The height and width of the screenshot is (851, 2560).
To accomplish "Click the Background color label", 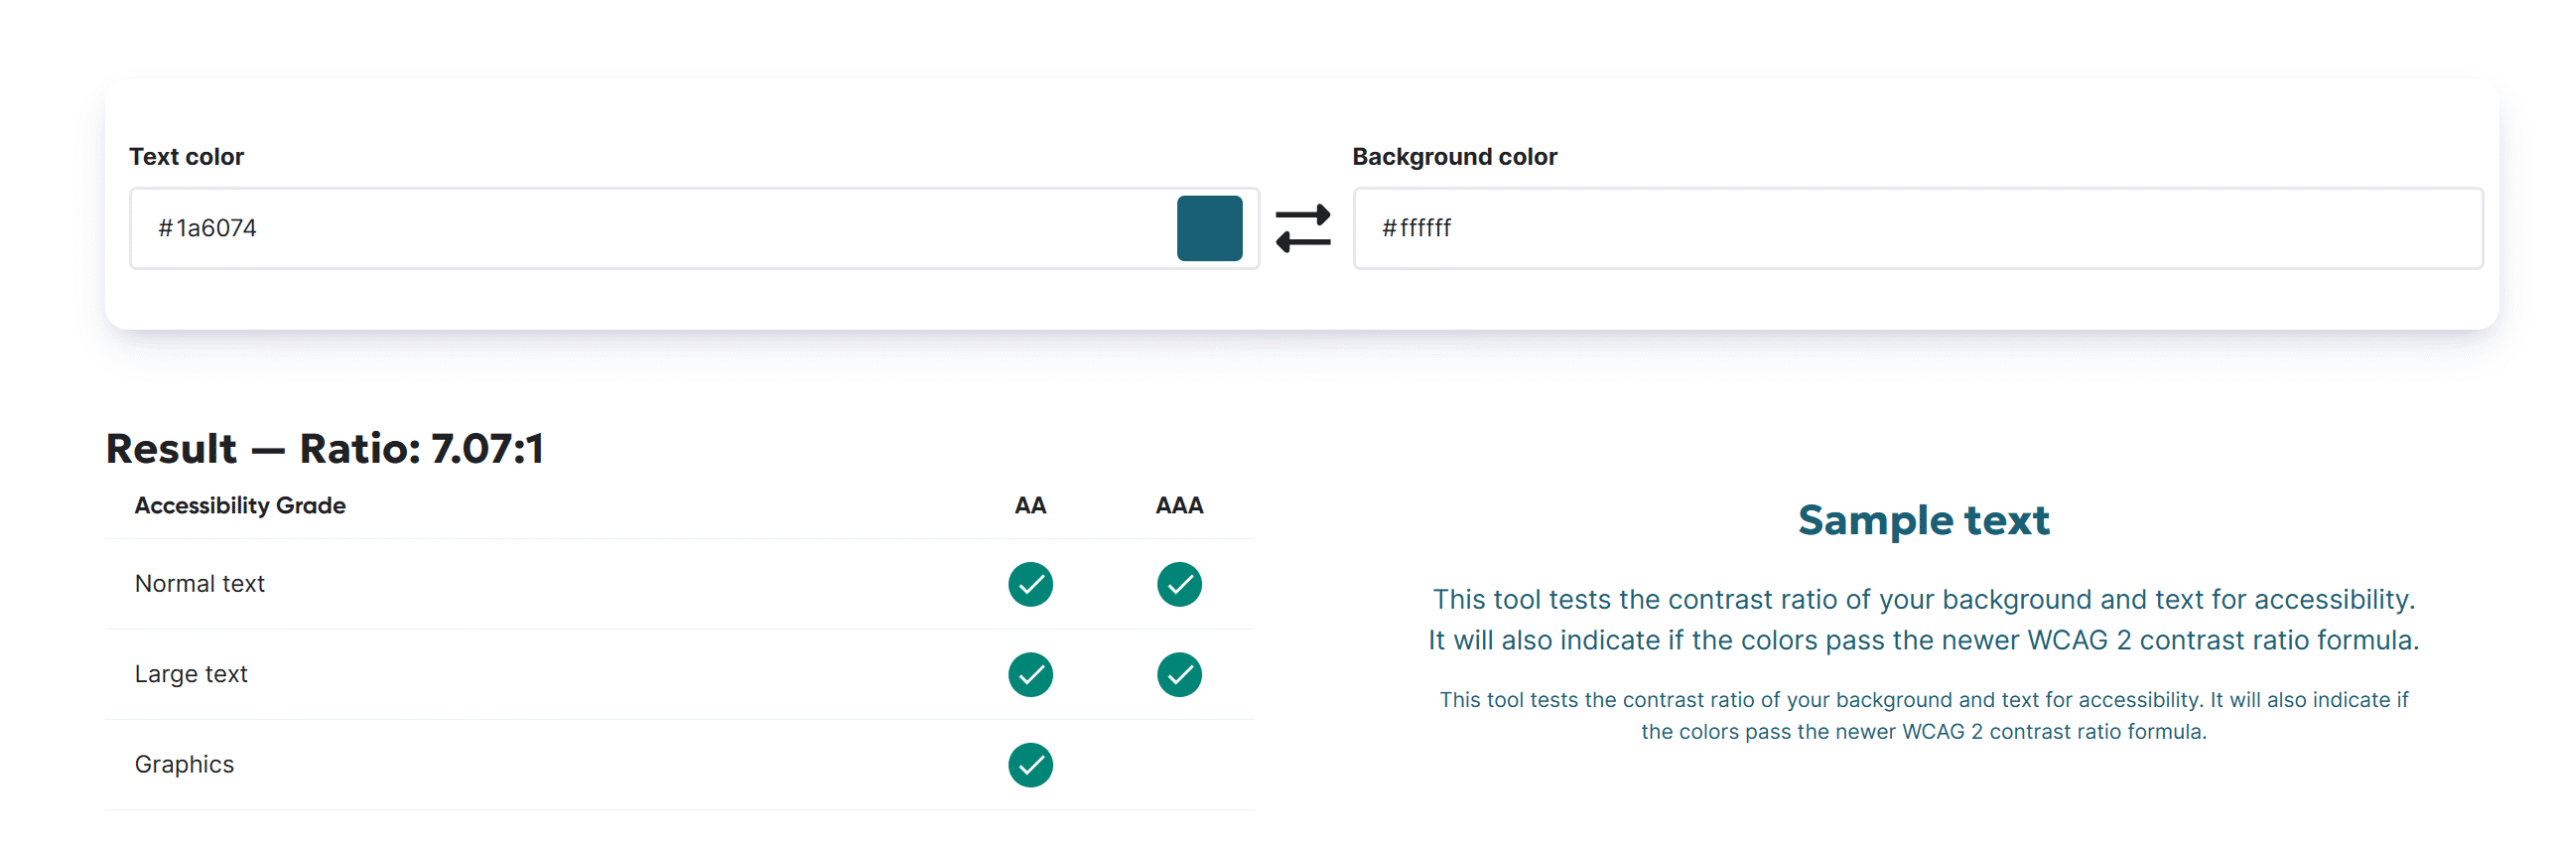I will (1453, 157).
